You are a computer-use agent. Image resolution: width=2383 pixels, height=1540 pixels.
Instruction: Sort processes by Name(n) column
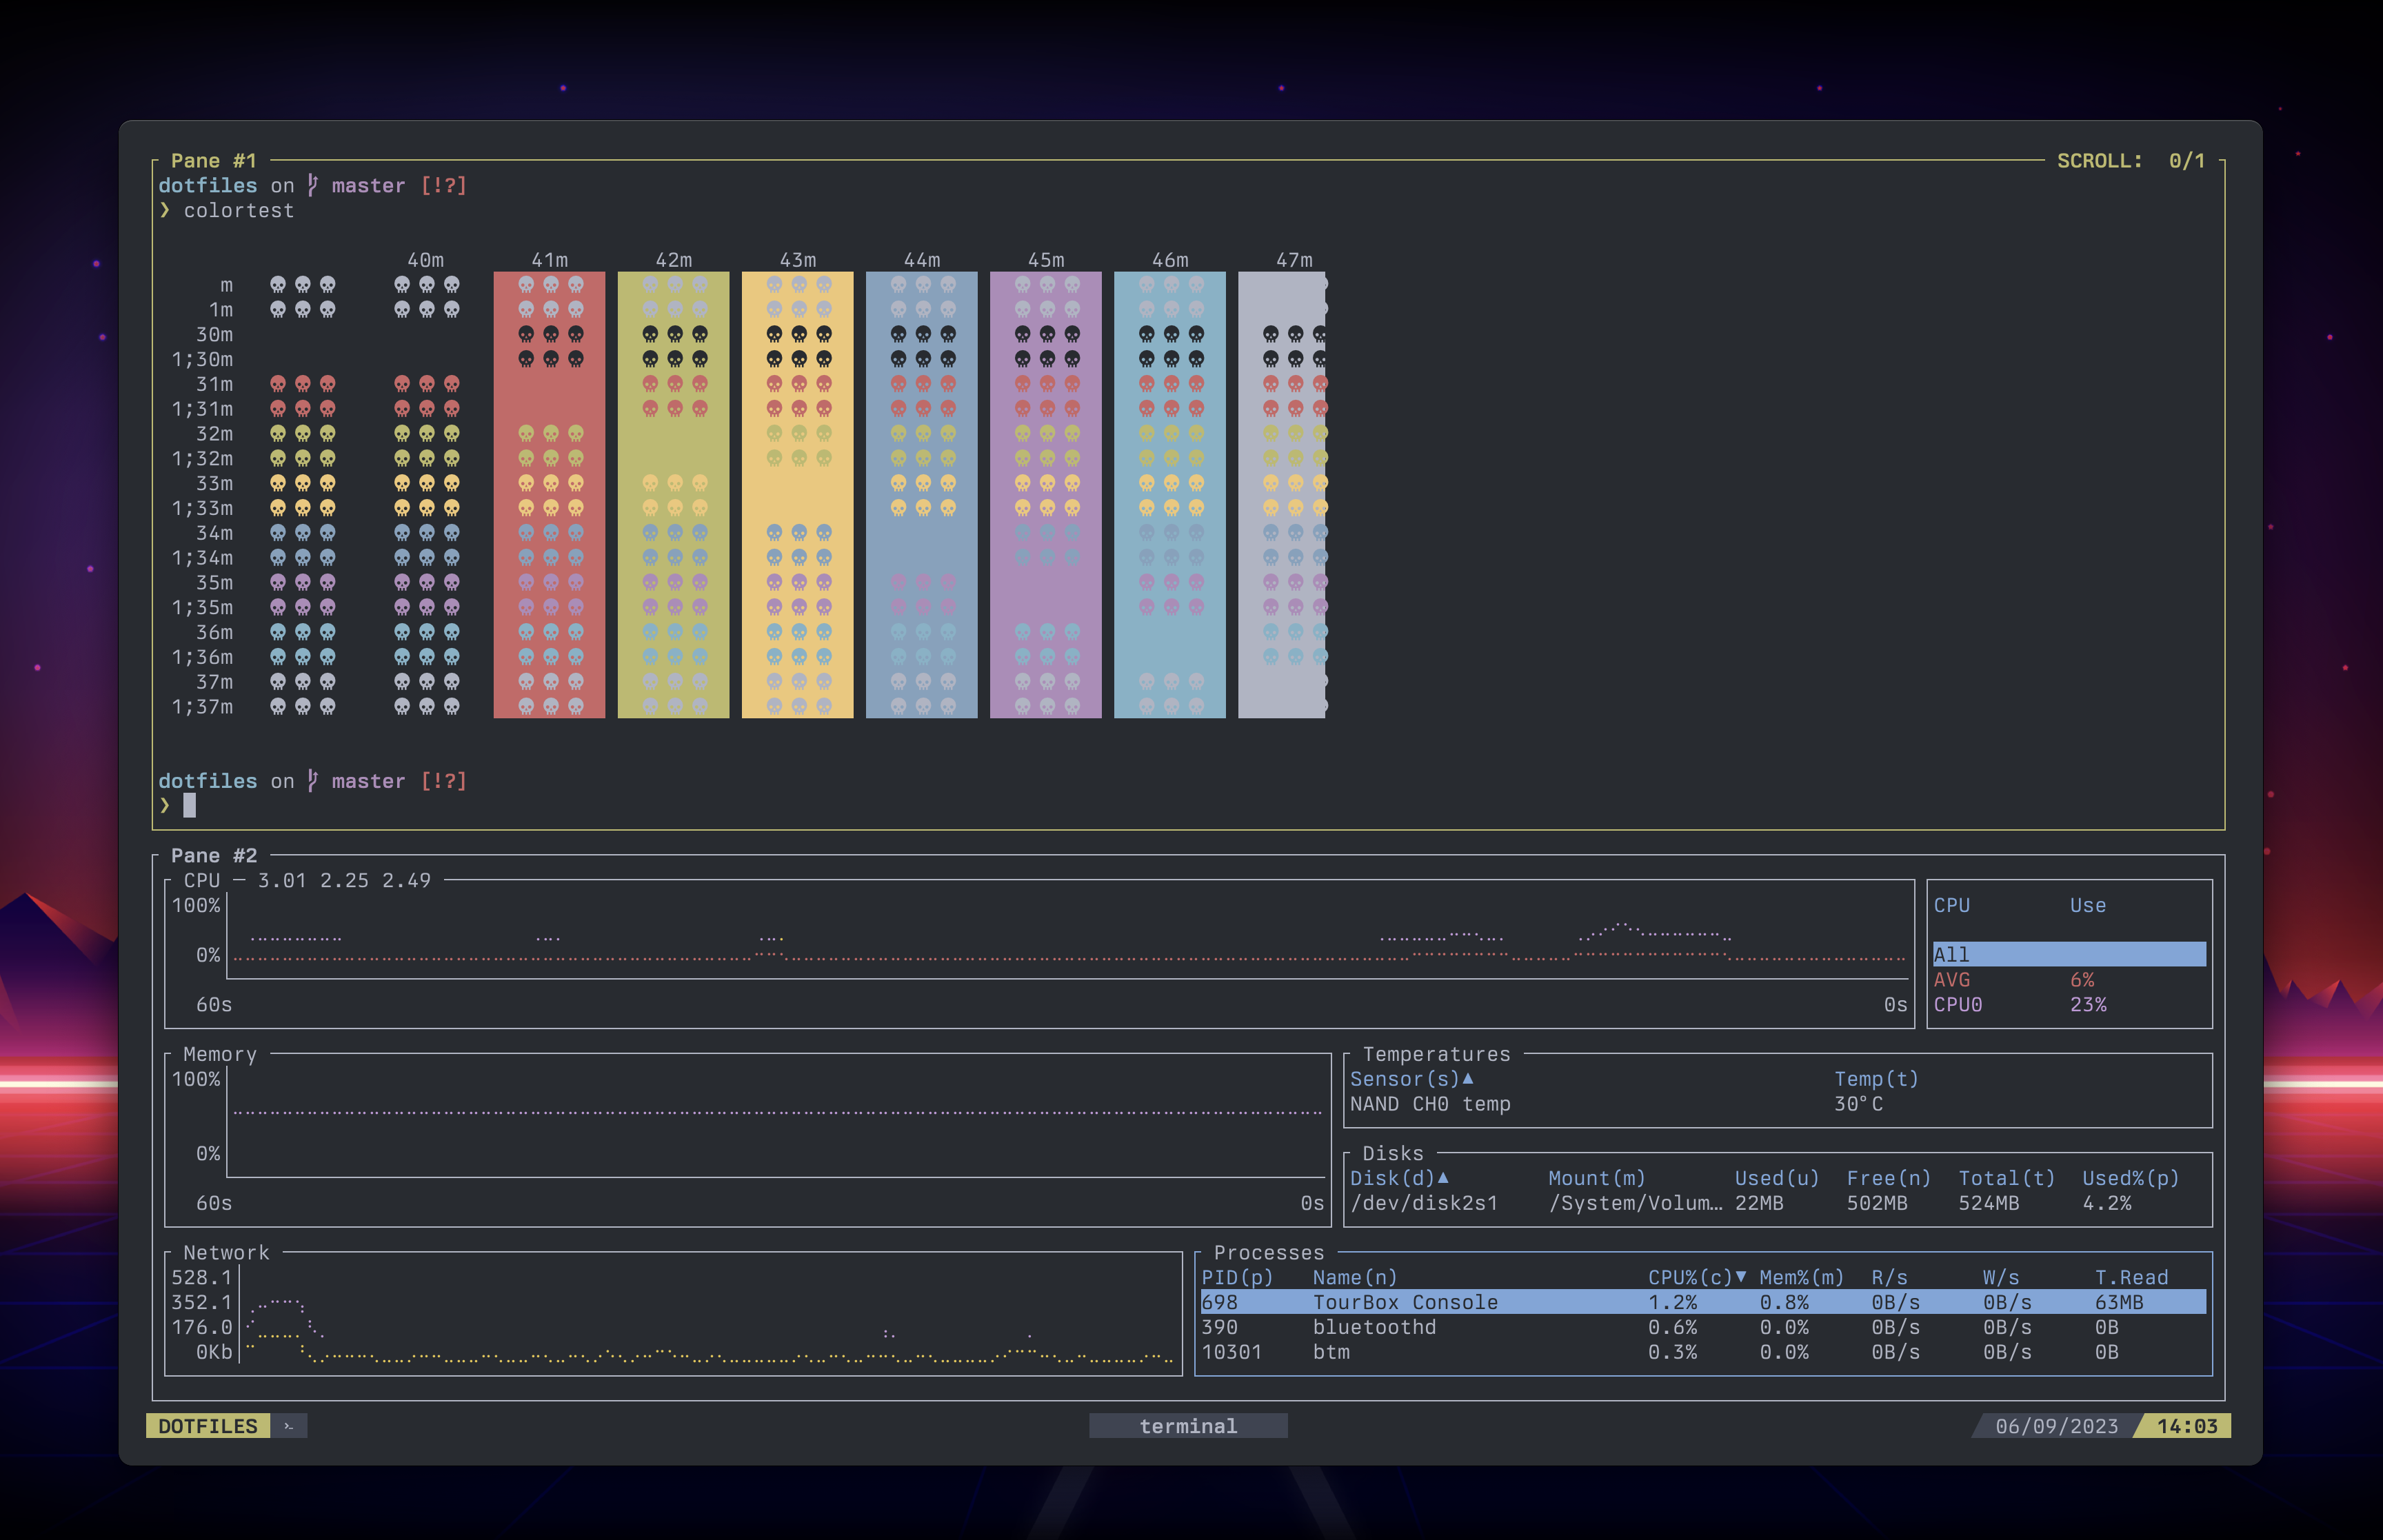click(x=1355, y=1277)
